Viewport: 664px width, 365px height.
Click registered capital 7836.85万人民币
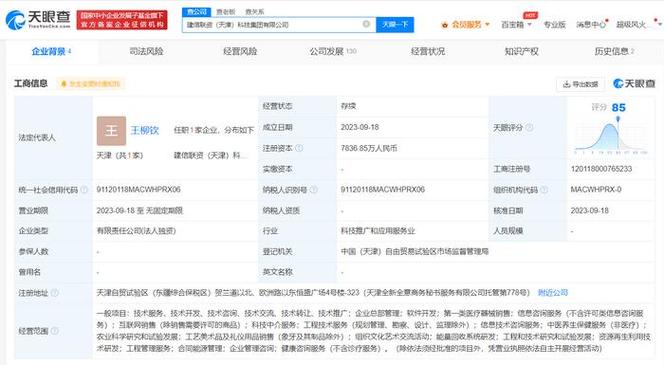click(369, 148)
